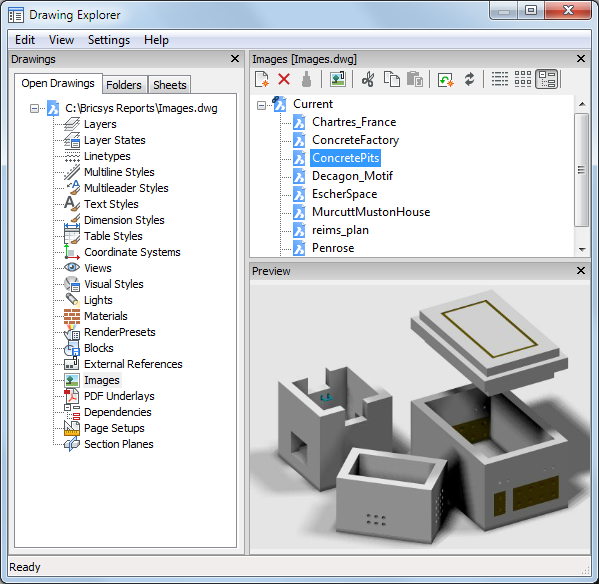599x584 pixels.
Task: Switch to the Folders tab
Action: click(124, 85)
